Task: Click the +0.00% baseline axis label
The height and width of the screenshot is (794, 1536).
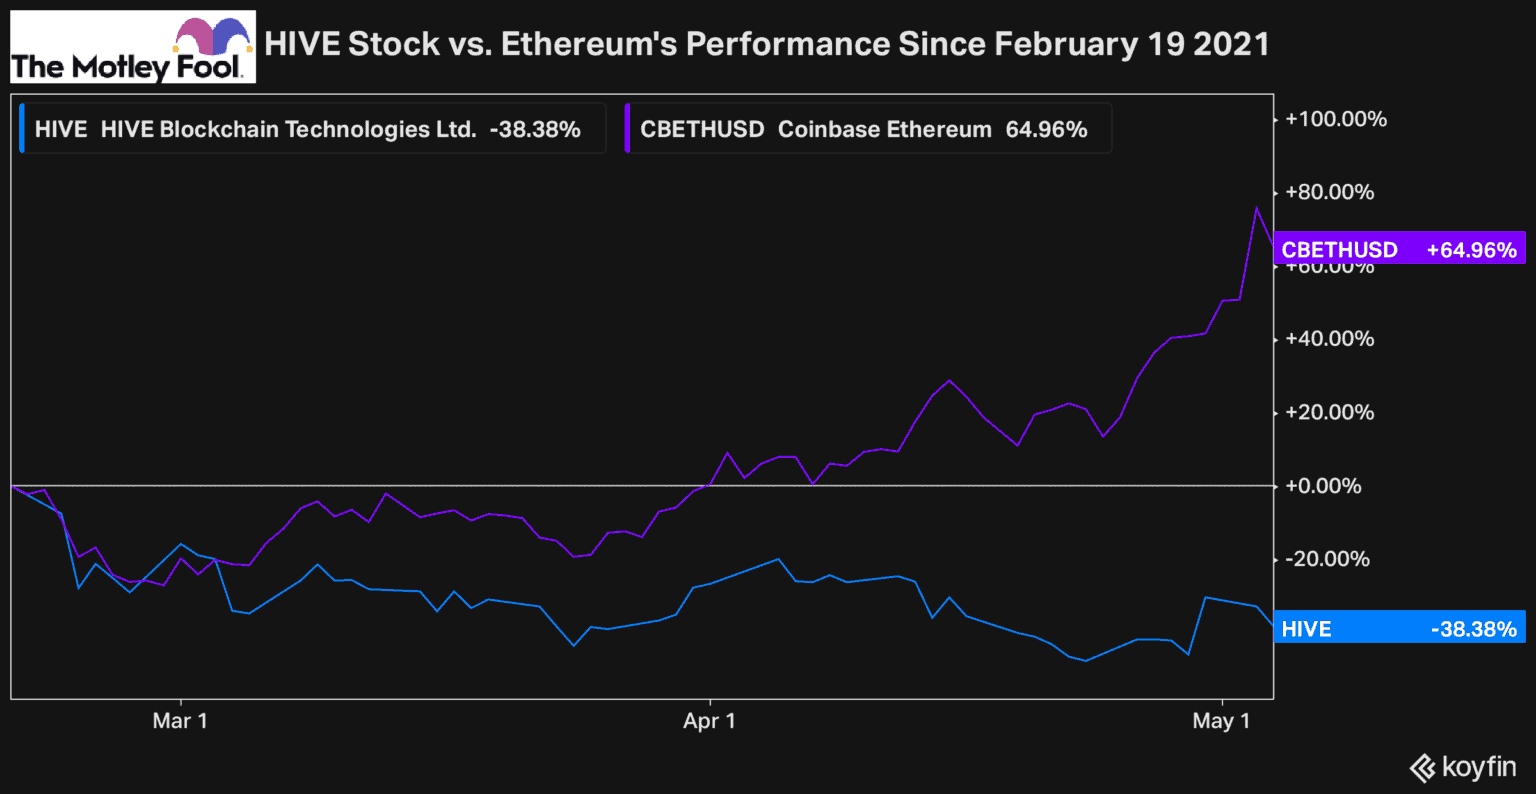Action: click(1324, 486)
